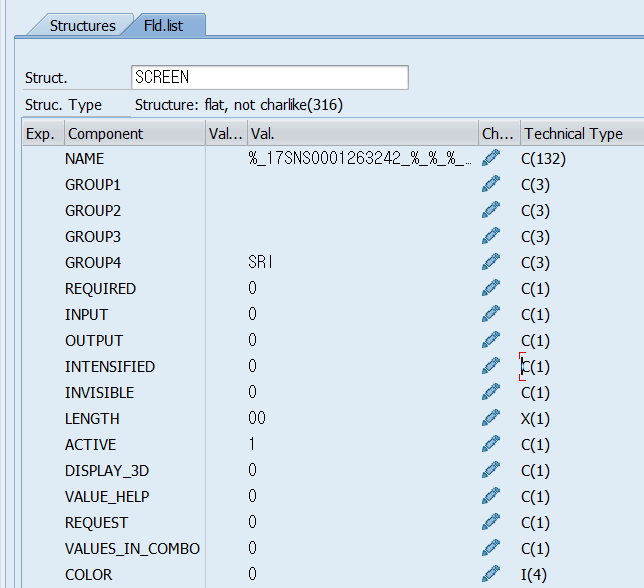Screen dimensions: 644x588
Task: Select the NAME component cell
Action: click(x=135, y=158)
